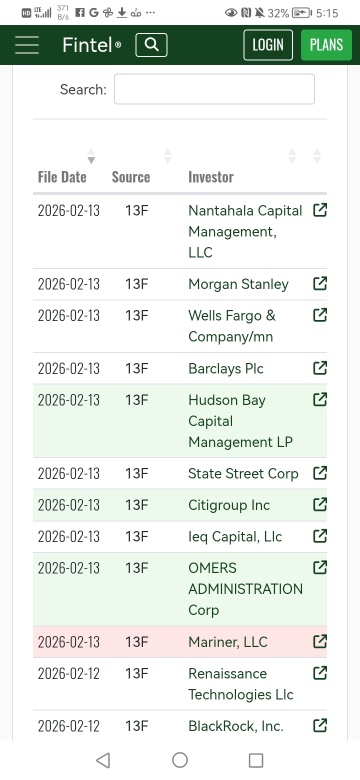
Task: Sort table by Investor column arrows
Action: pyautogui.click(x=292, y=156)
